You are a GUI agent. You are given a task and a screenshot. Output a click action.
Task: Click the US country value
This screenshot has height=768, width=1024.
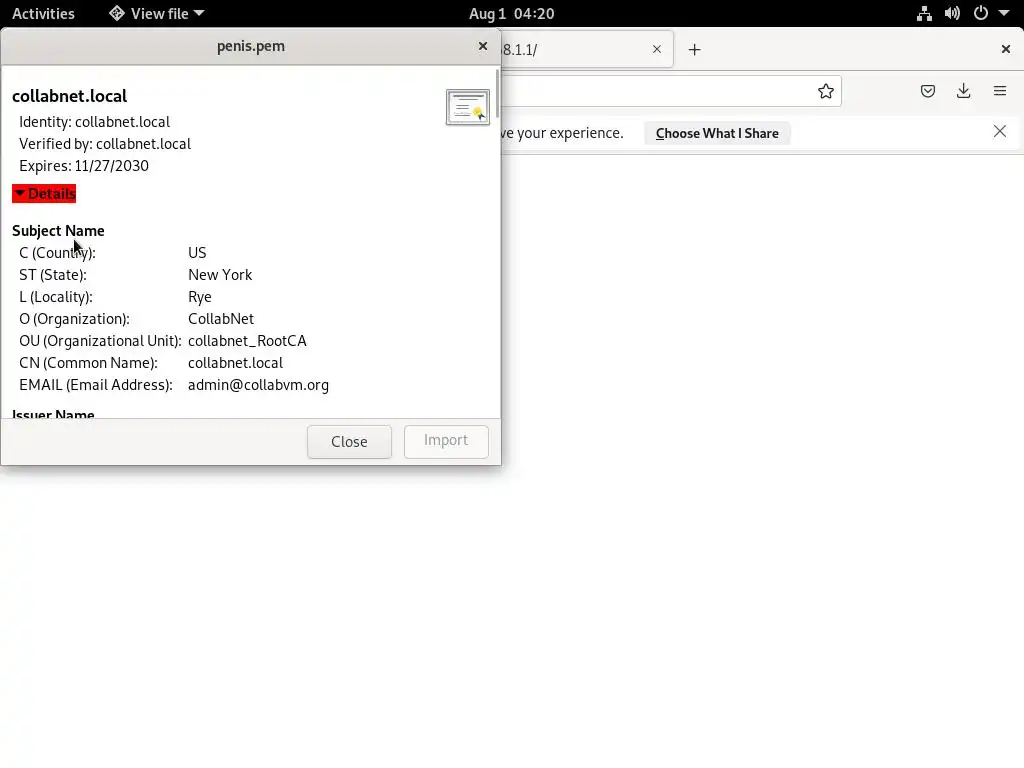pos(197,253)
